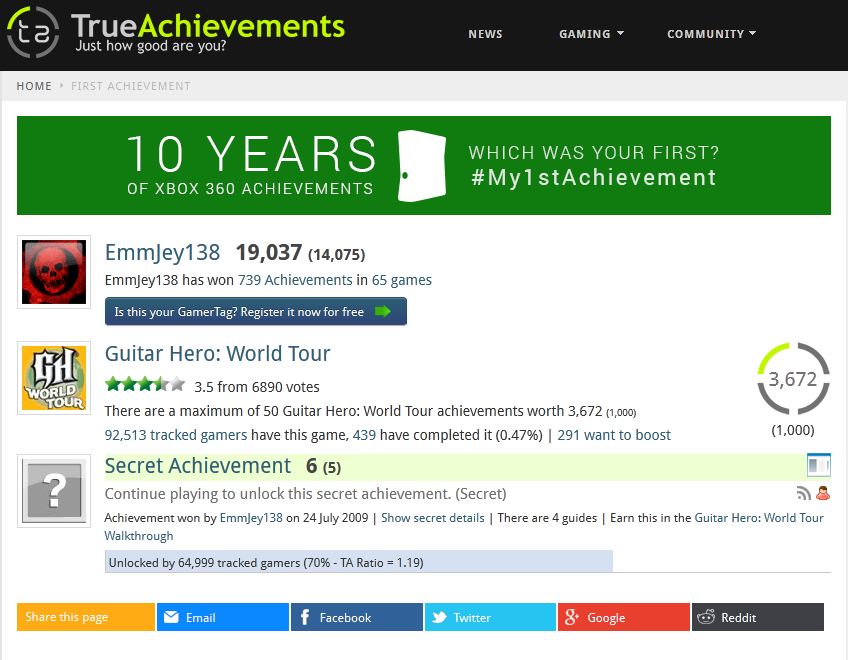Select the 3.5 from 6890 votes text
Viewport: 848px width, 660px height.
pos(257,387)
